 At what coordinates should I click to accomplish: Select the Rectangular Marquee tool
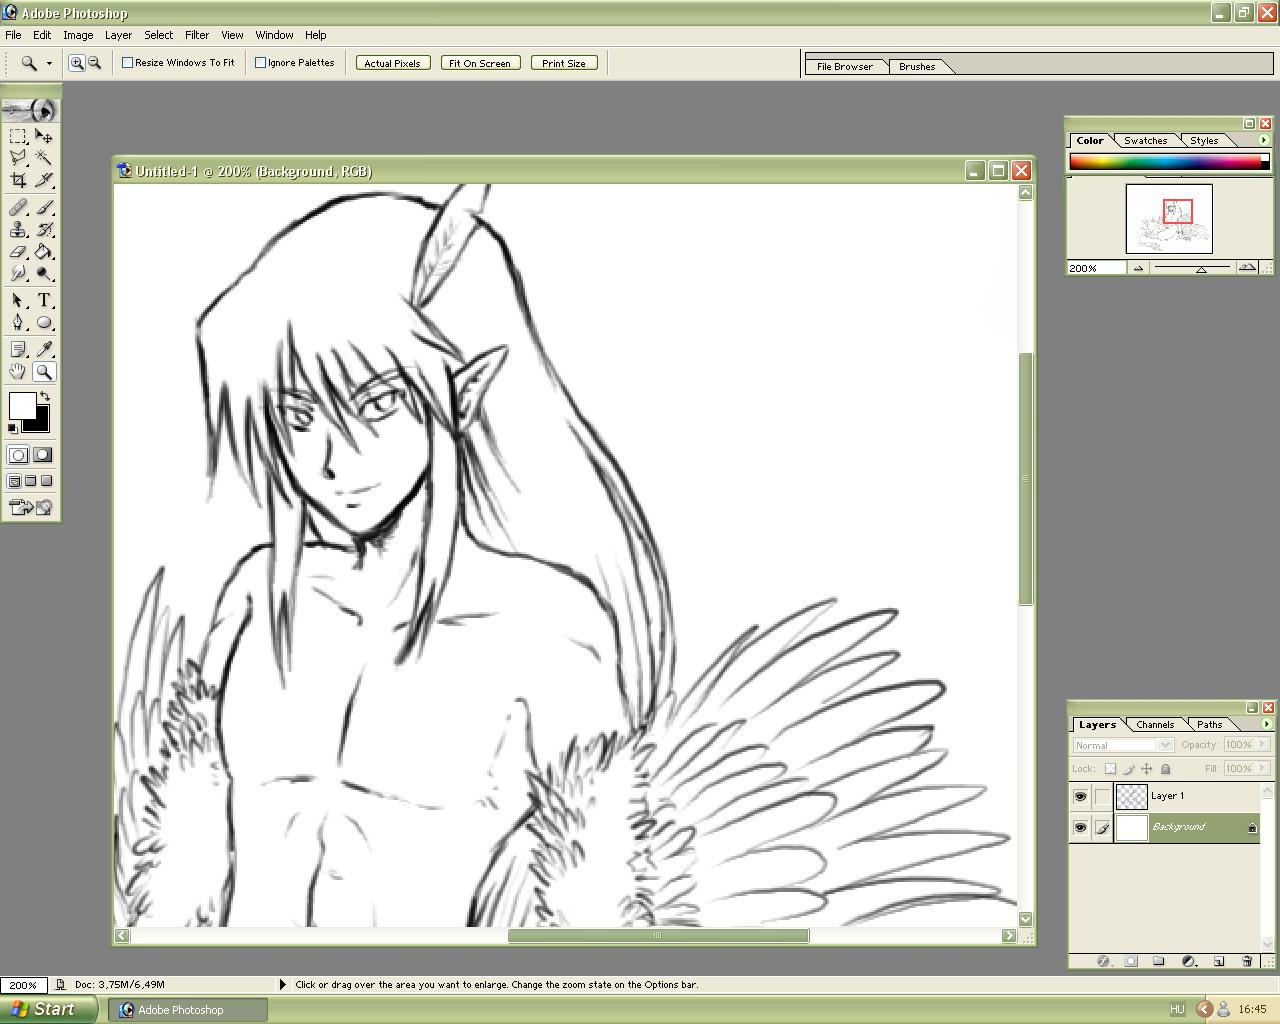pos(18,136)
